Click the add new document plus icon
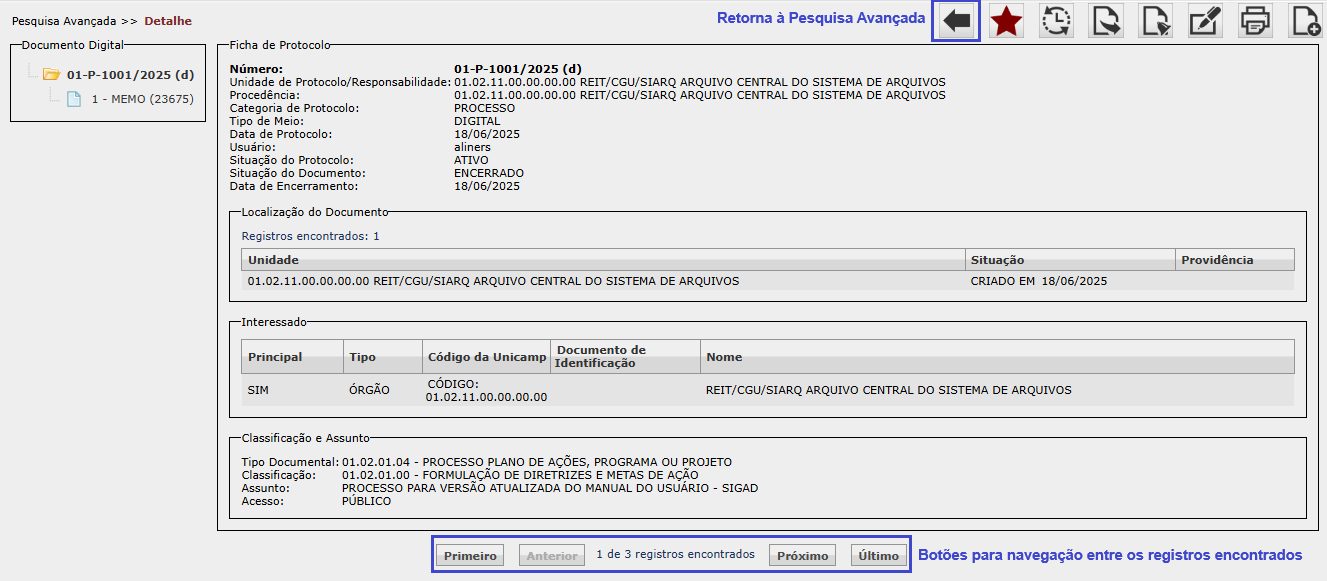Image resolution: width=1327 pixels, height=581 pixels. (x=1305, y=21)
